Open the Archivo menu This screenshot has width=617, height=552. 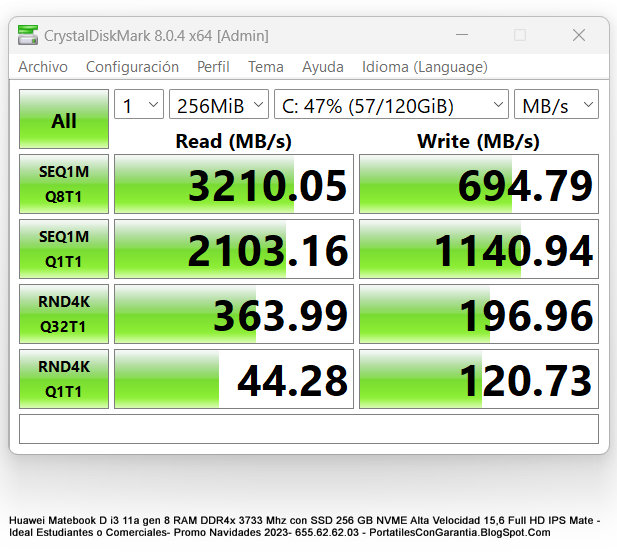coord(43,67)
